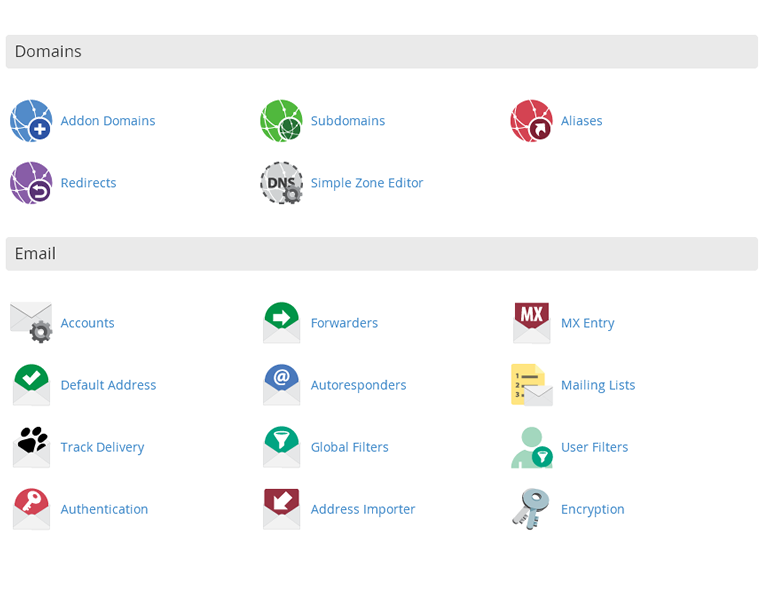Click the Encryption keys icon
Image resolution: width=759 pixels, height=597 pixels.
point(531,509)
